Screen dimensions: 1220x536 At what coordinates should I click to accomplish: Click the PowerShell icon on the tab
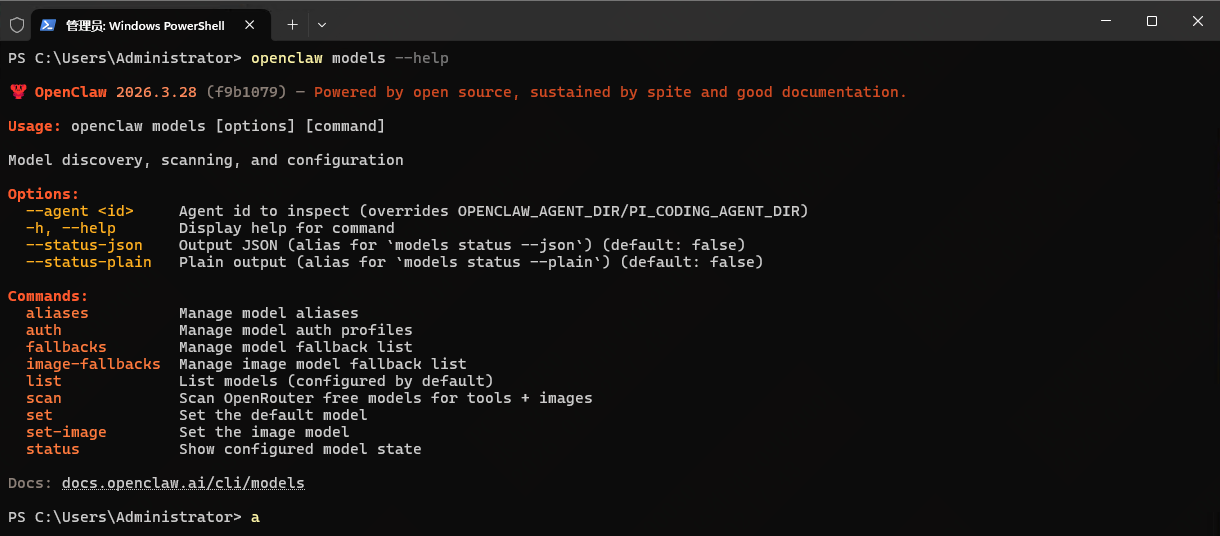[46, 24]
